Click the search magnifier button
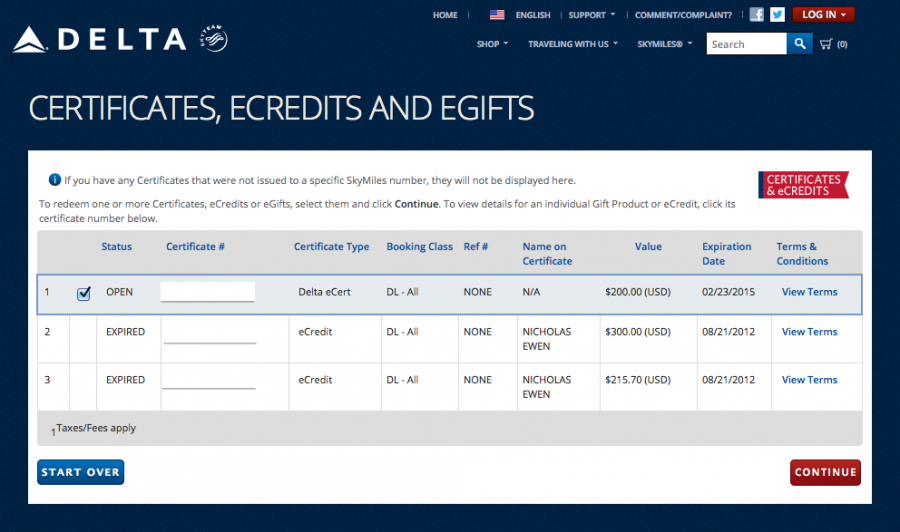900x532 pixels. coord(800,44)
